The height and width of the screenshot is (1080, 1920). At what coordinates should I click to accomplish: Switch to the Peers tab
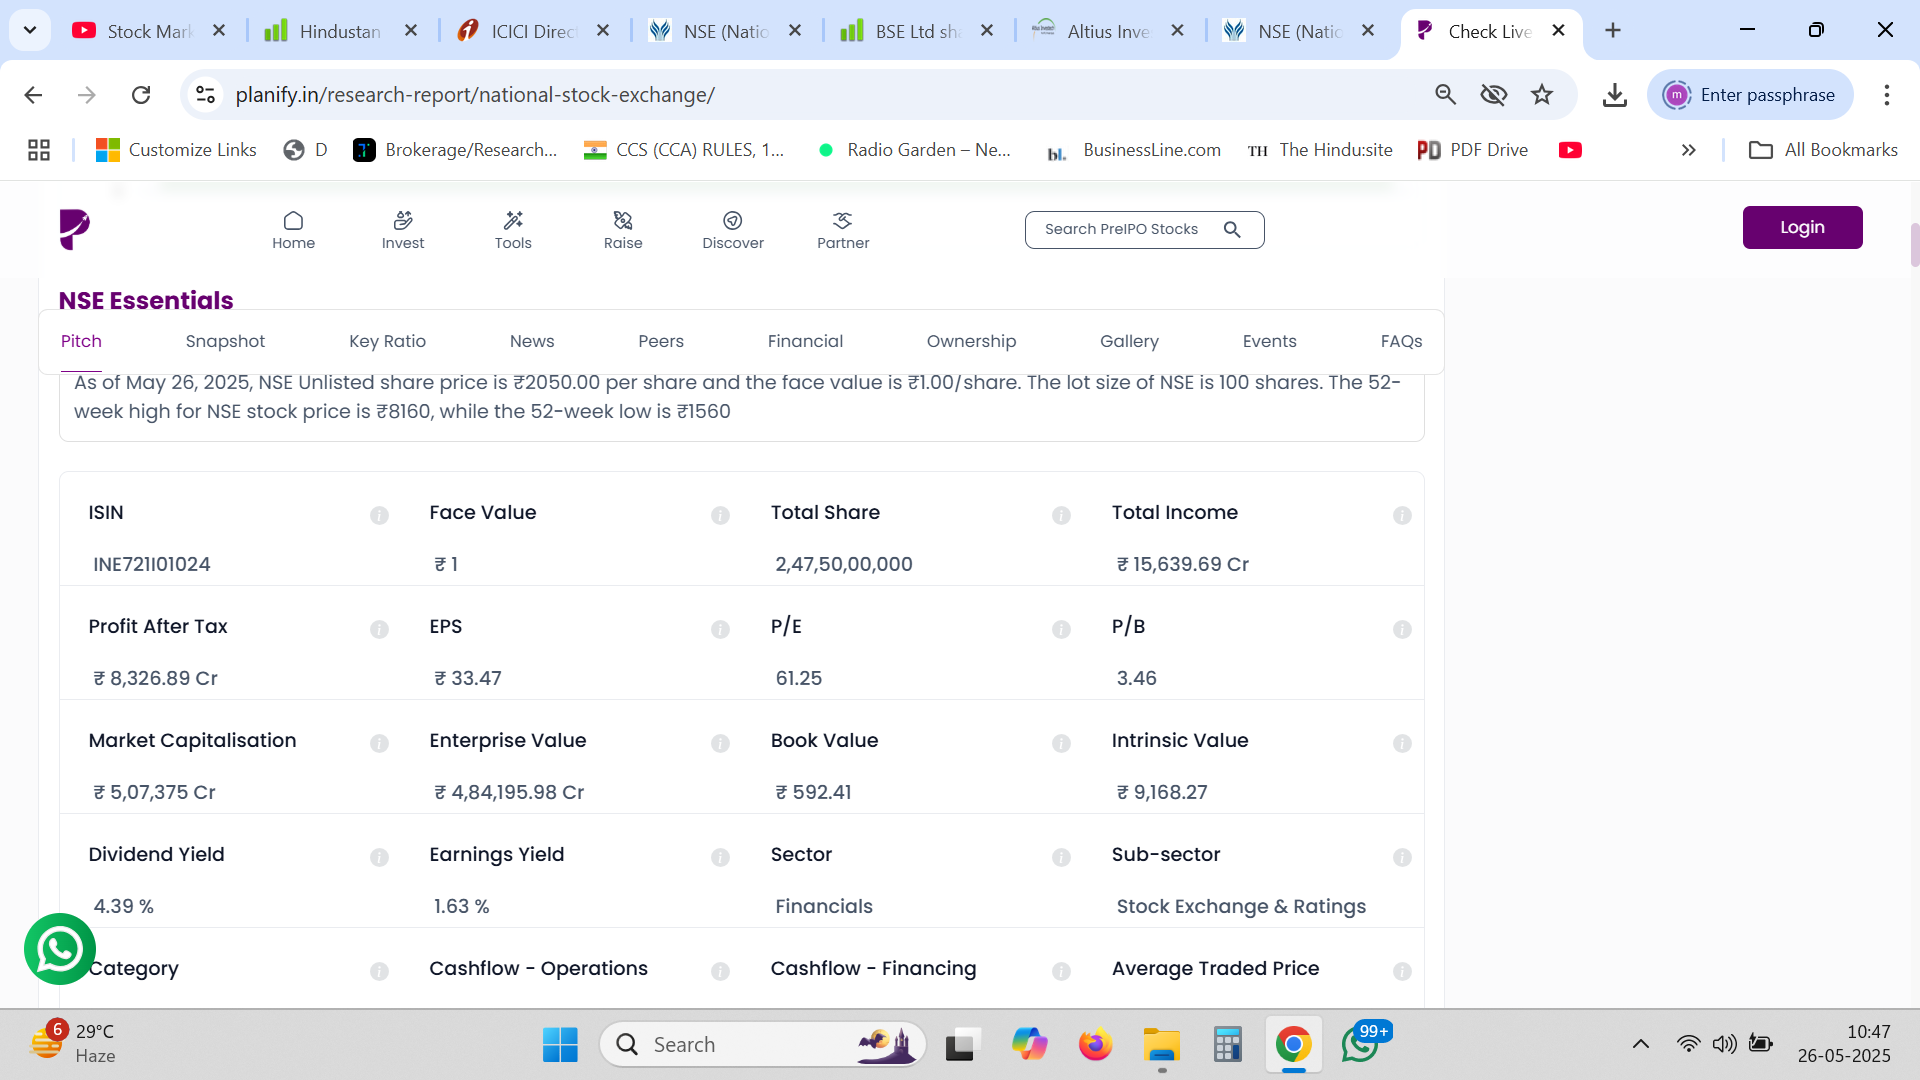click(661, 341)
